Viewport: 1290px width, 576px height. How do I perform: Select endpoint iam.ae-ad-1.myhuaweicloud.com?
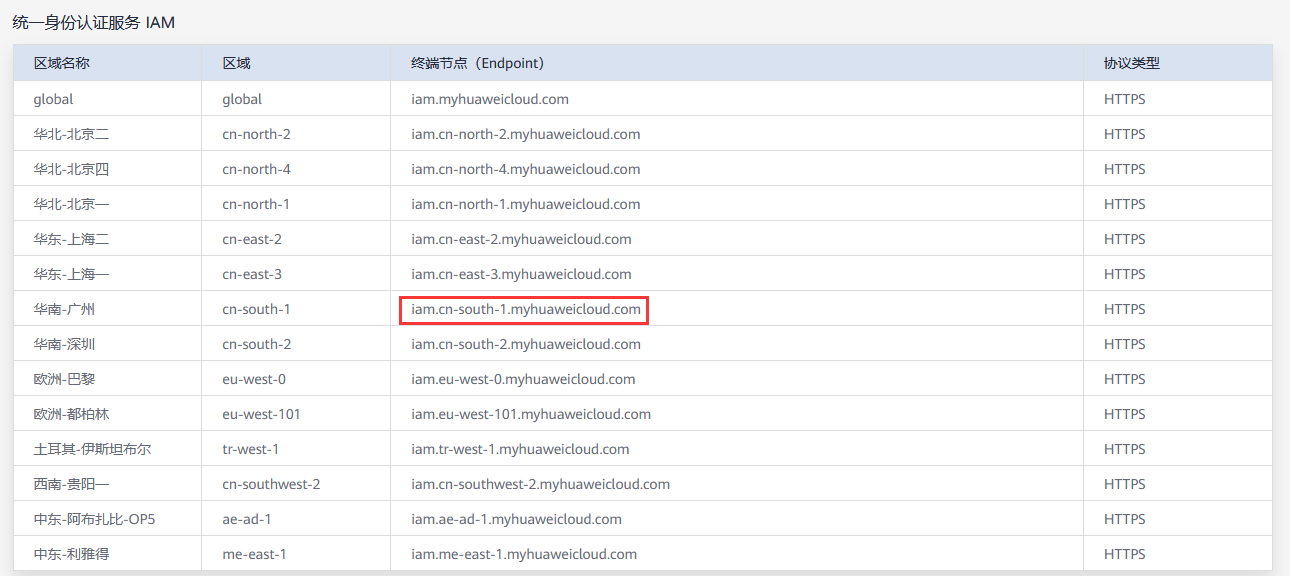point(516,519)
